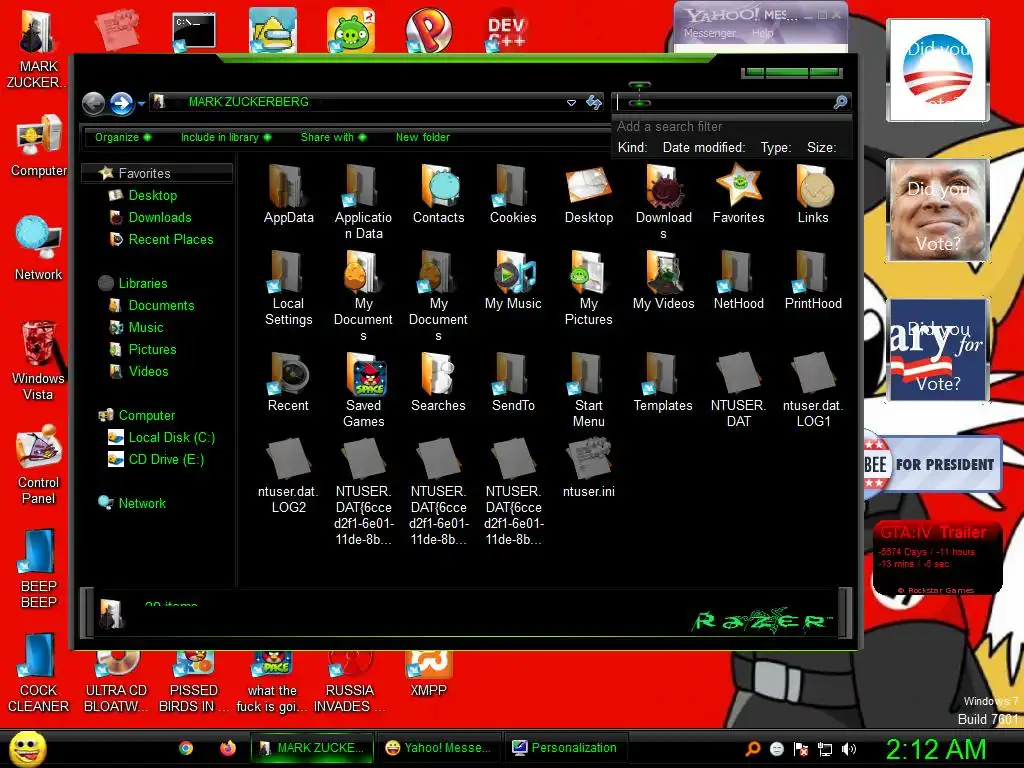Add the Date modified: search filter
The height and width of the screenshot is (768, 1024).
[x=703, y=148]
